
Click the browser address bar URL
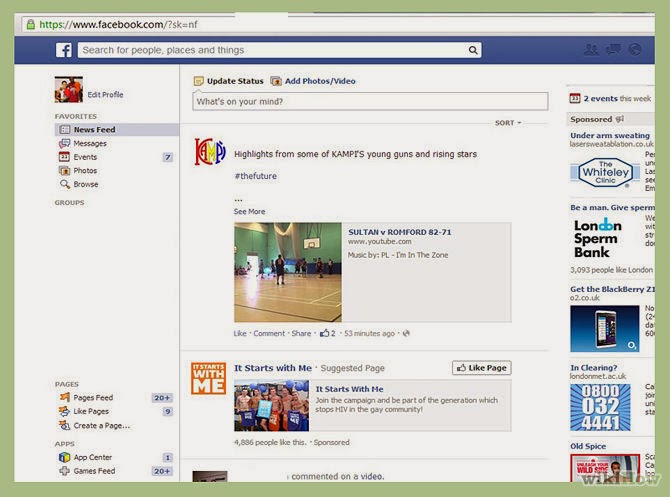click(x=118, y=24)
